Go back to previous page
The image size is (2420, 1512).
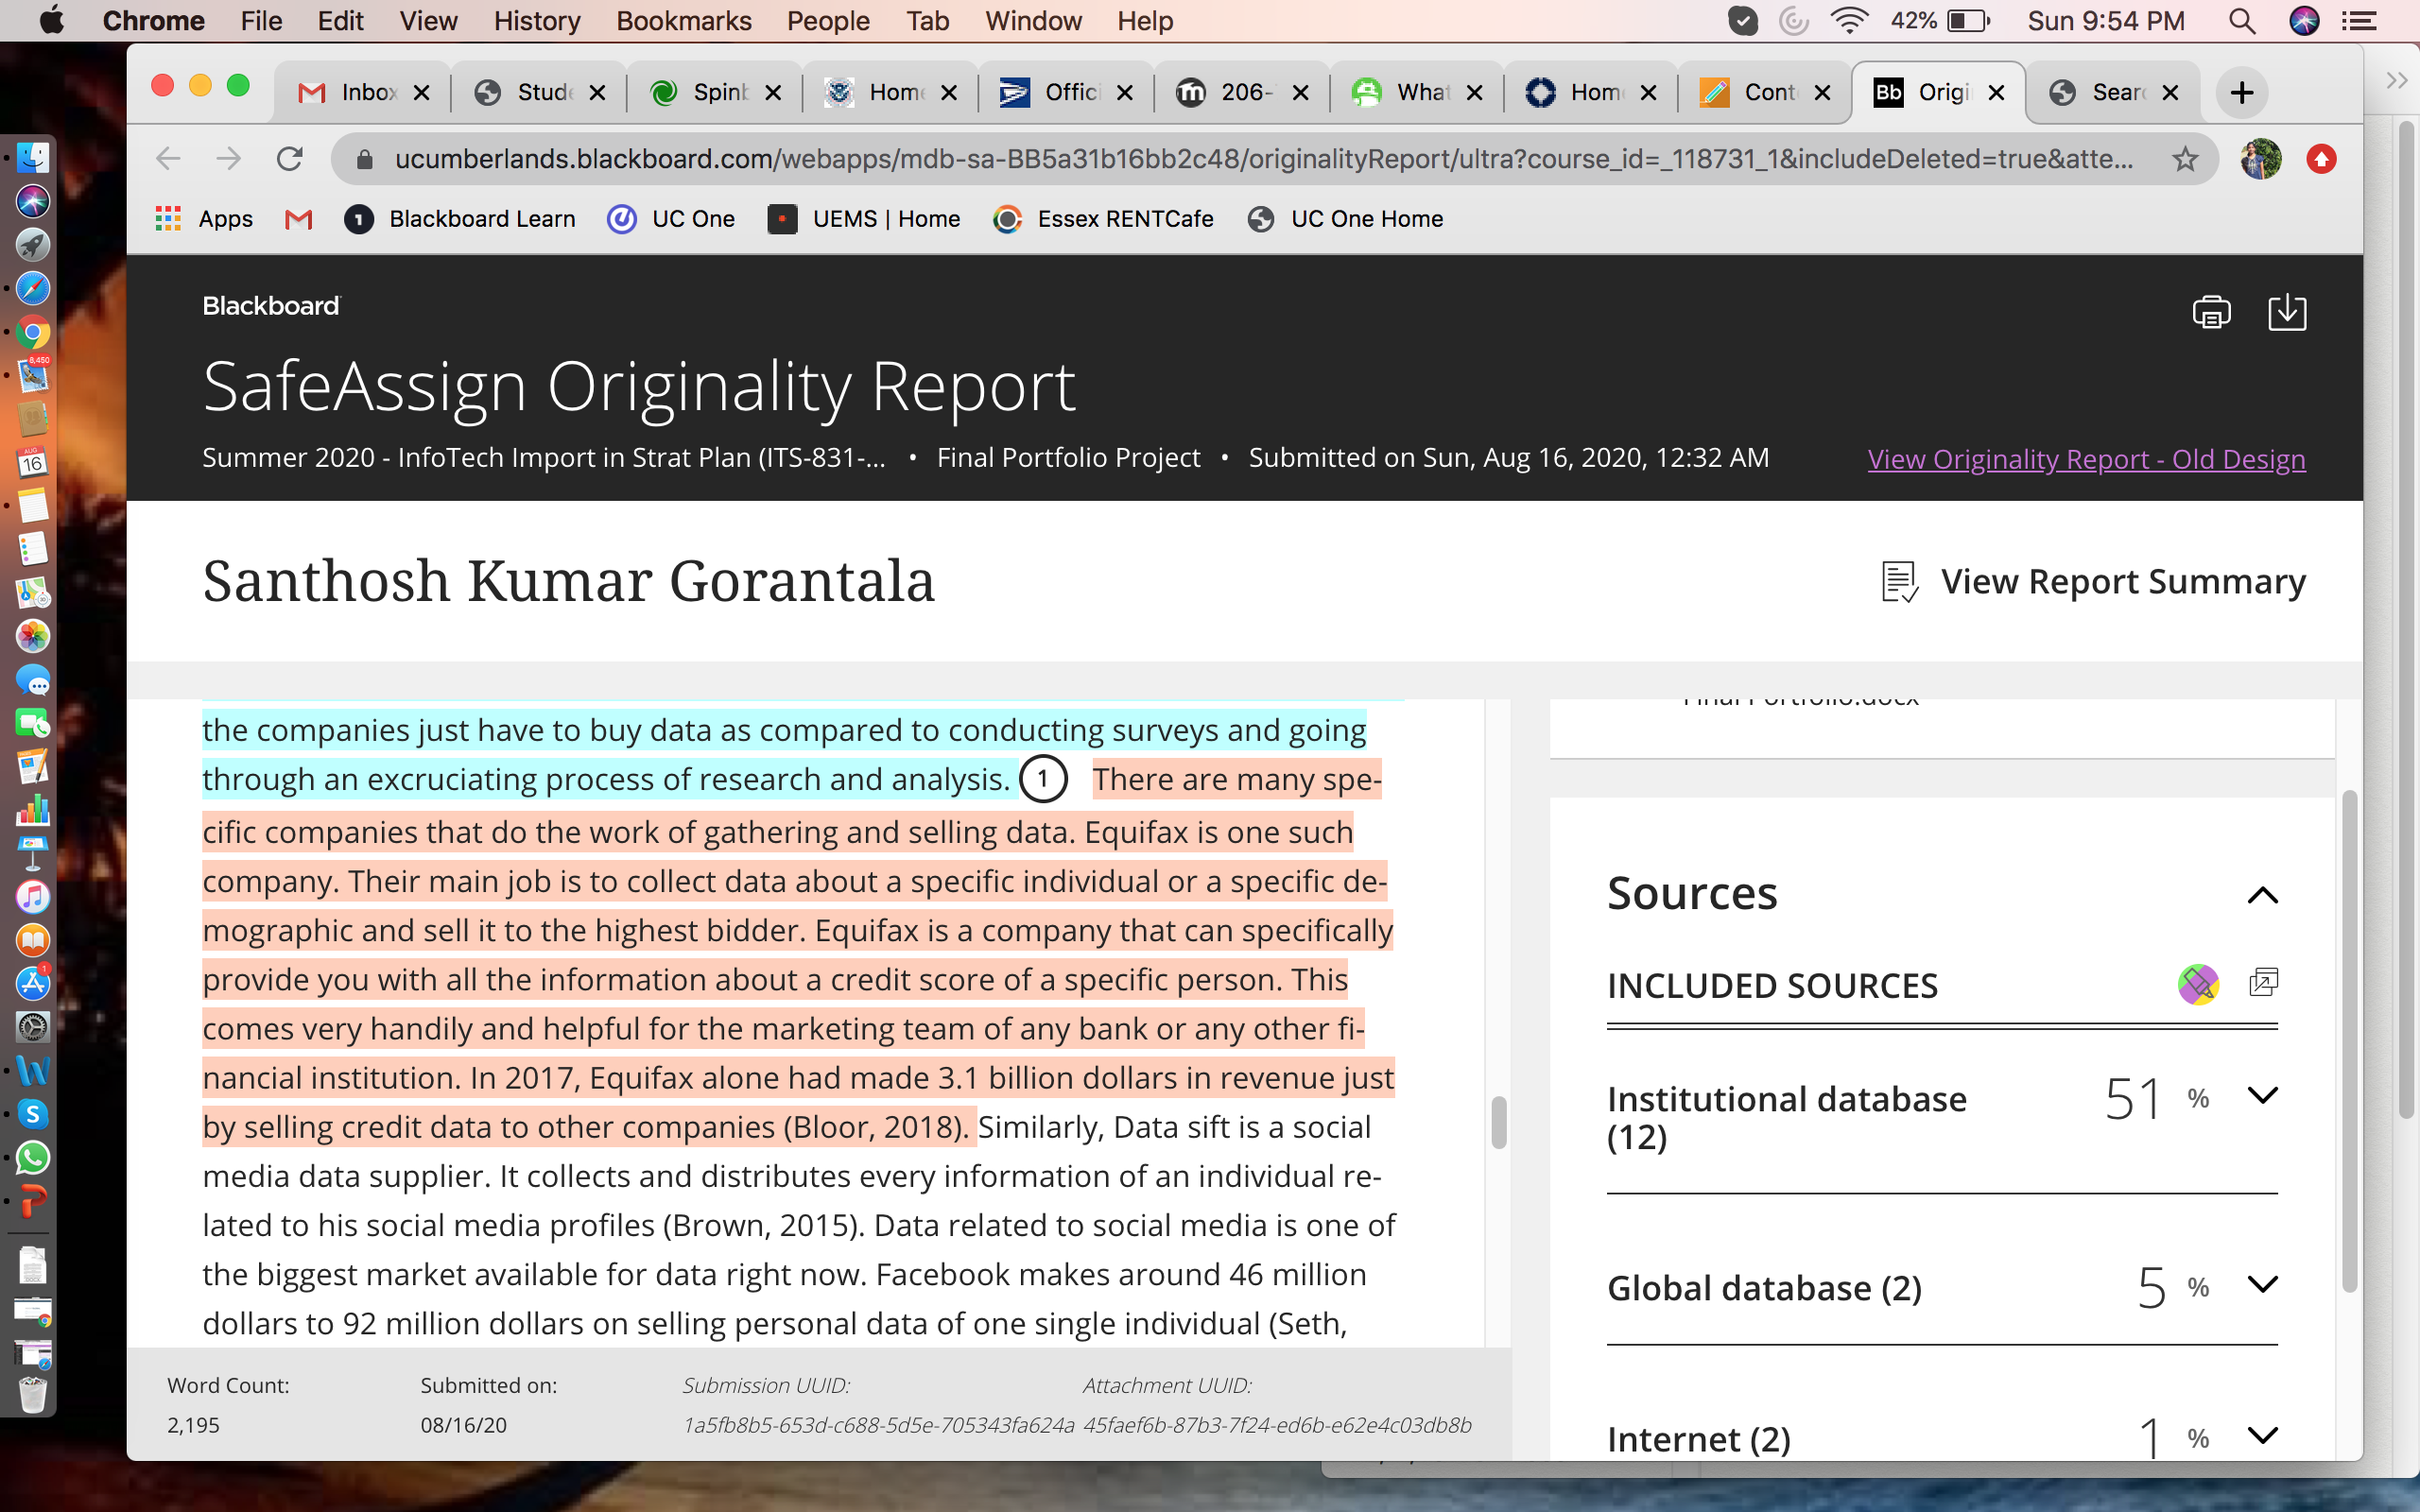pyautogui.click(x=168, y=159)
